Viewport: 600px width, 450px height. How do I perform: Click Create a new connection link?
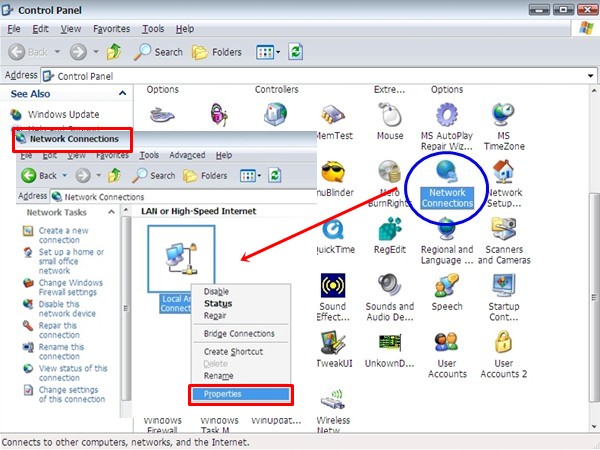click(x=63, y=235)
